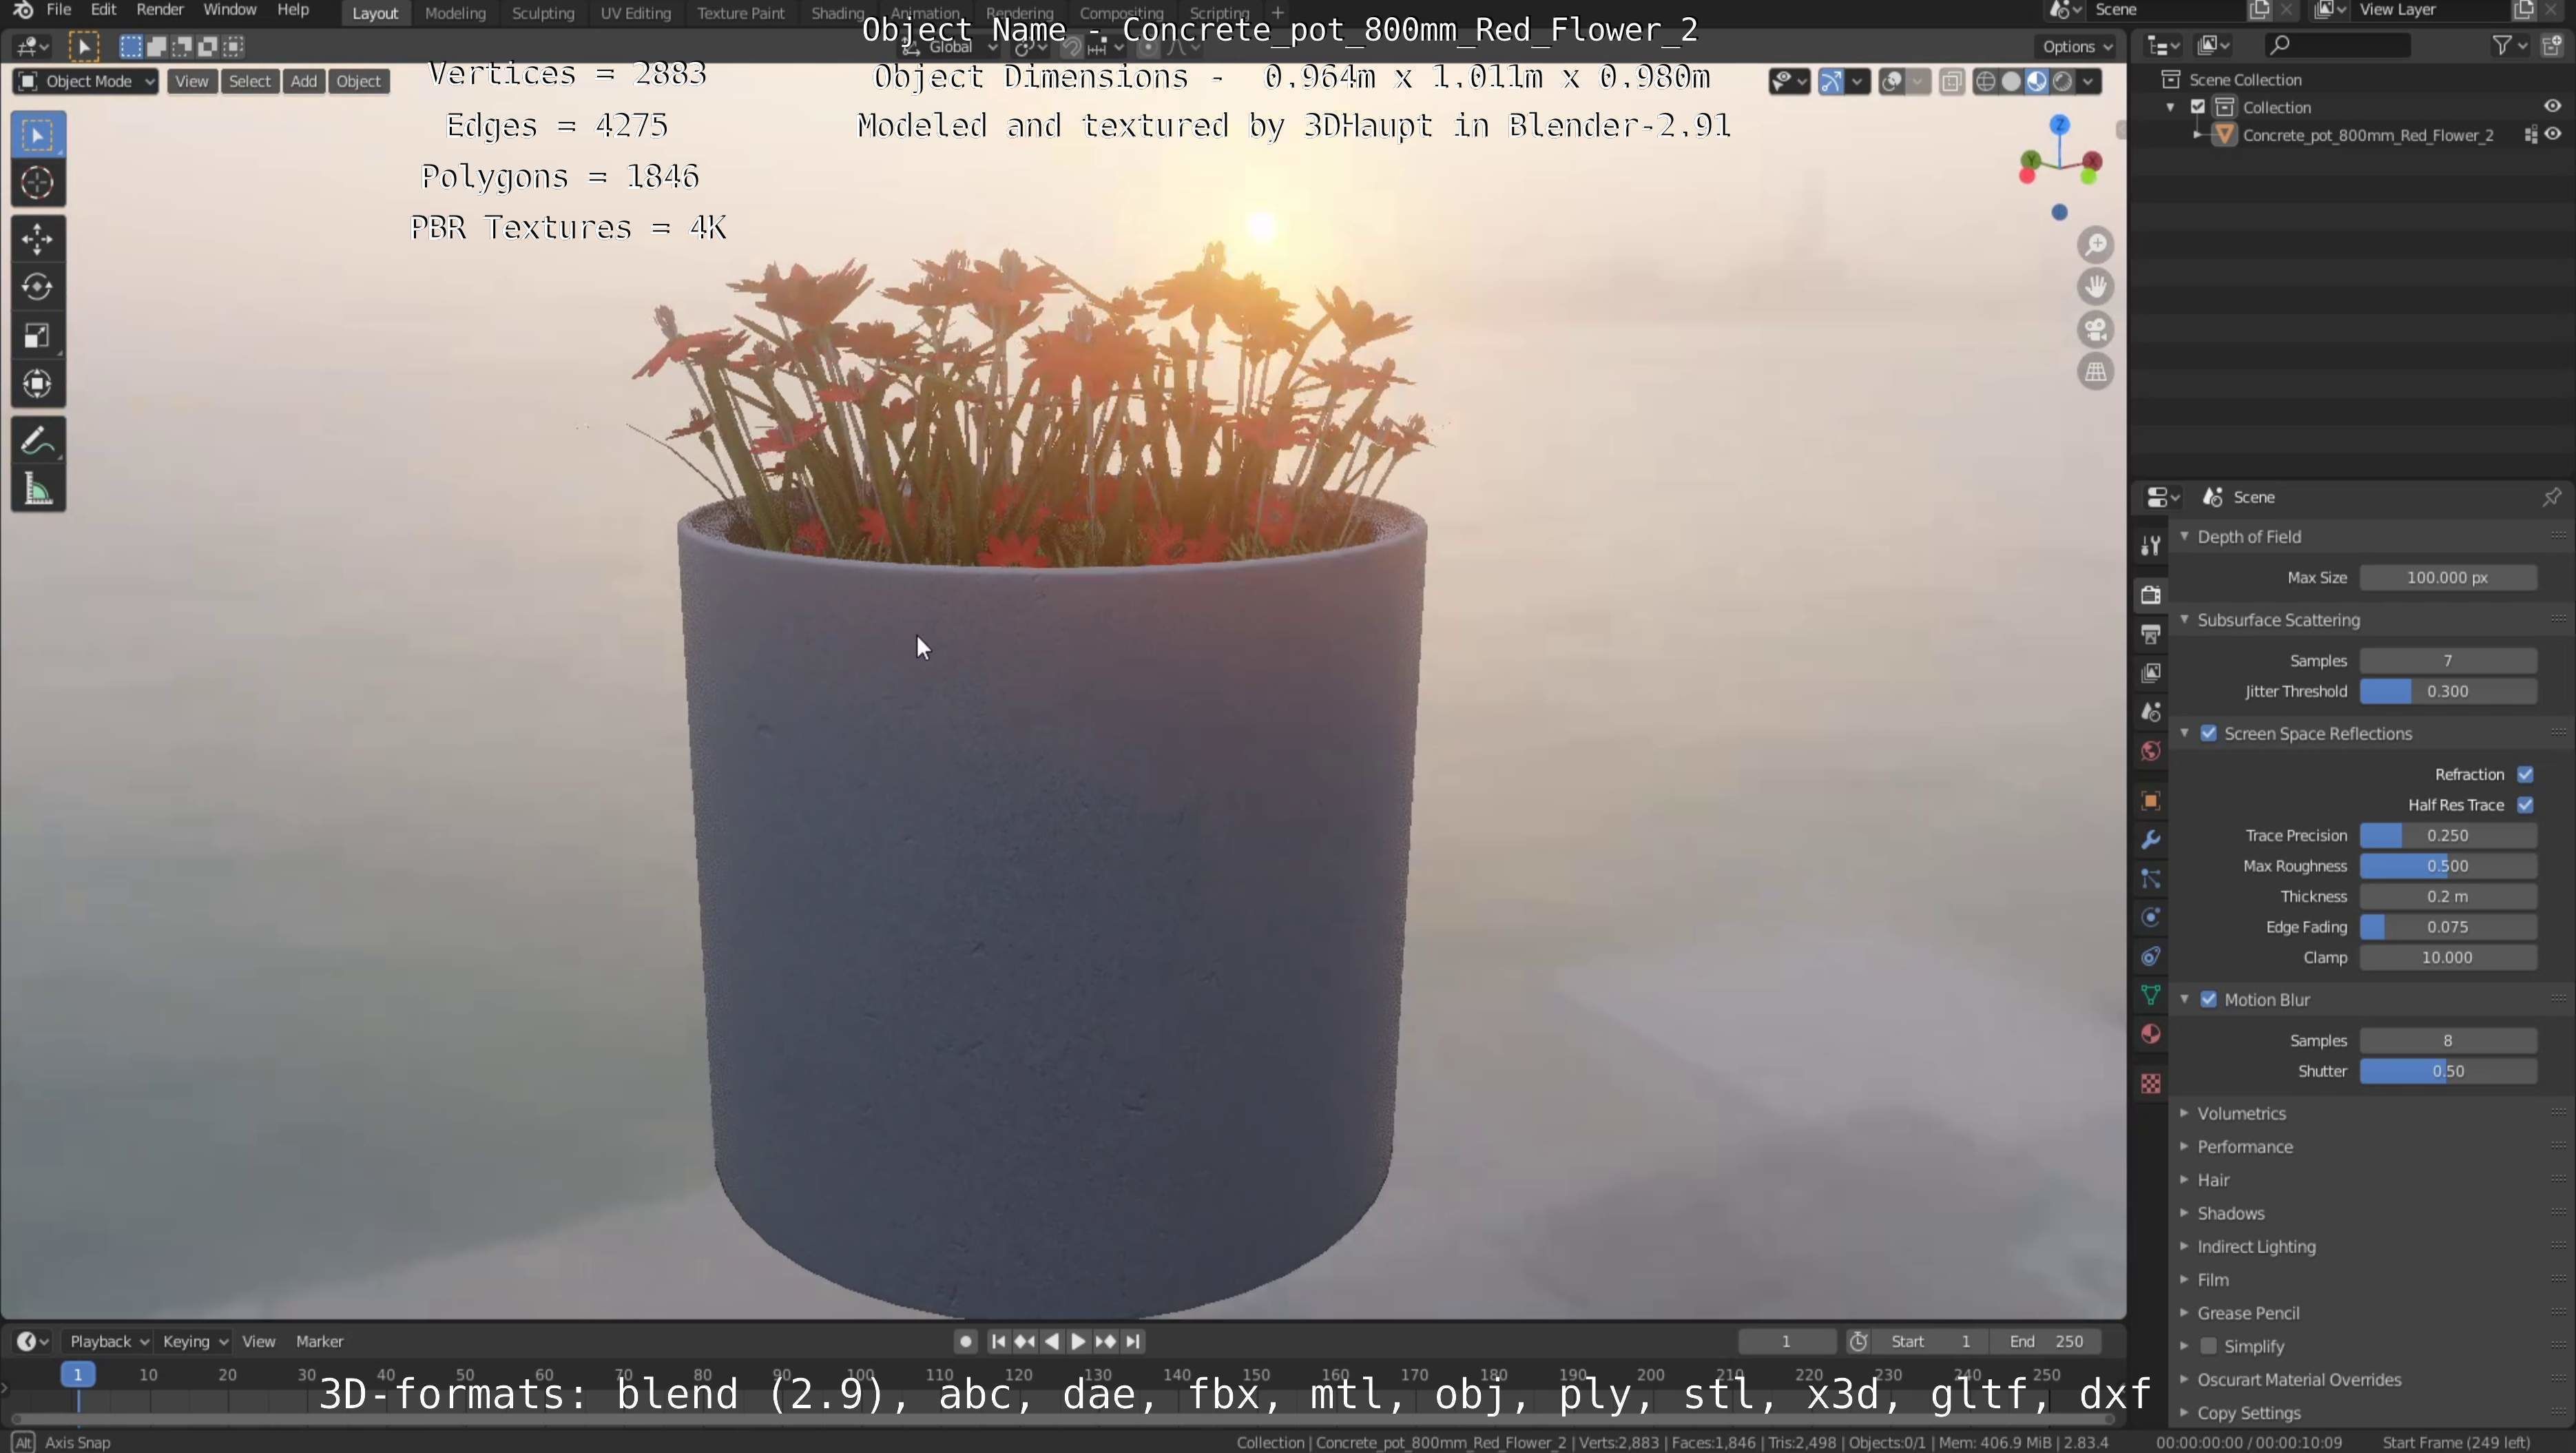The image size is (2576, 1453).
Task: Open the Options dropdown in viewport
Action: click(x=2076, y=46)
